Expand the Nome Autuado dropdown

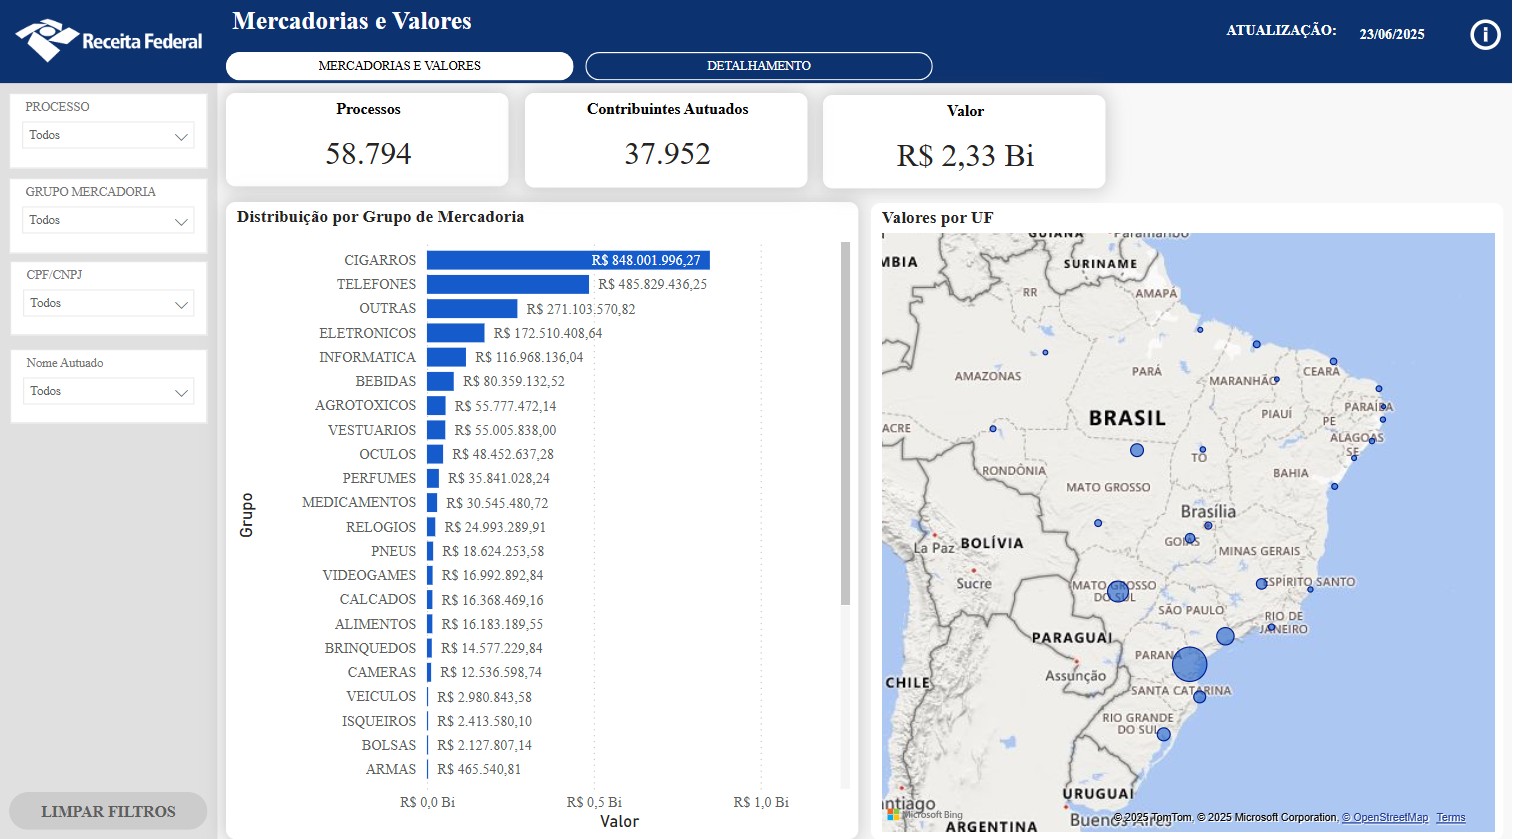(x=108, y=392)
